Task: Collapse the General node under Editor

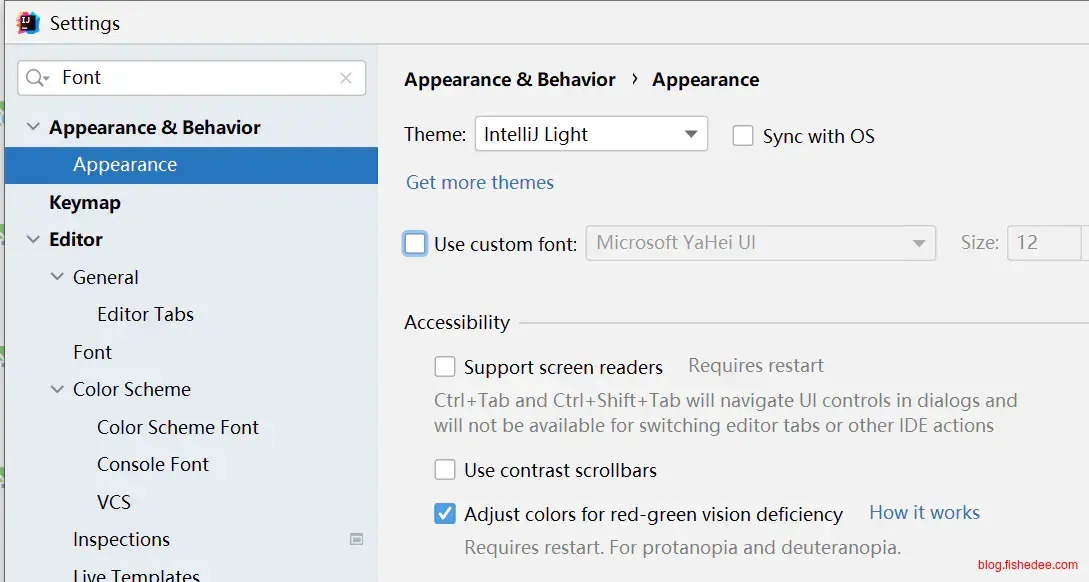Action: pyautogui.click(x=57, y=278)
